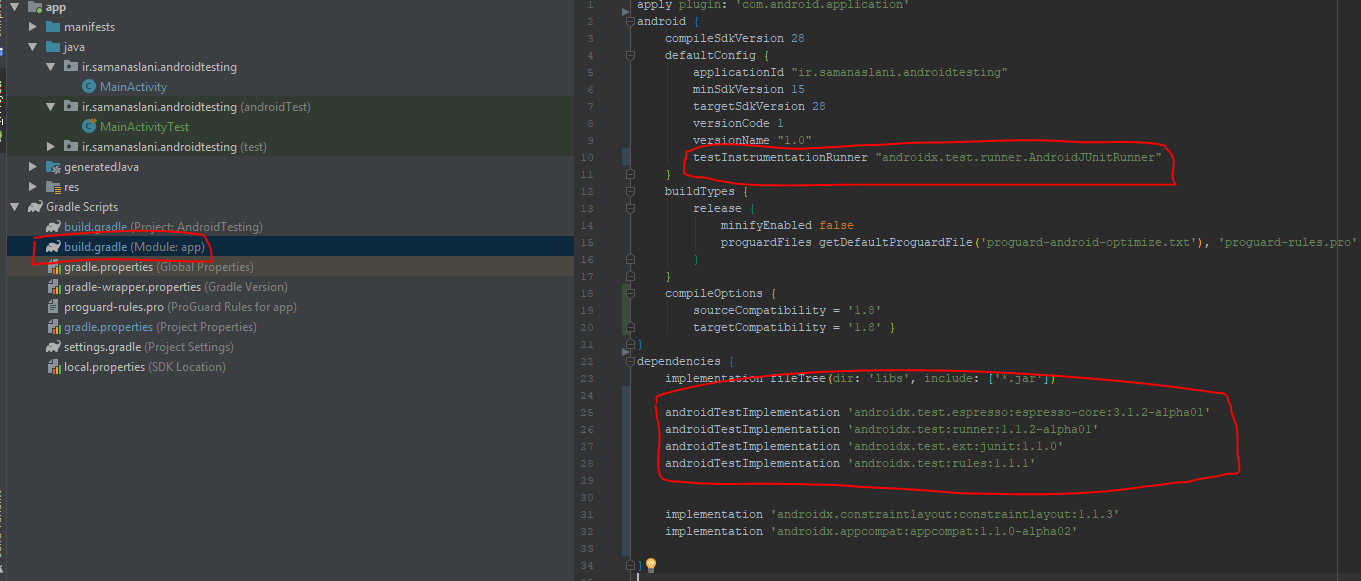
Task: Click the icon of gradle.properties (Project Properties)
Action: (x=54, y=327)
